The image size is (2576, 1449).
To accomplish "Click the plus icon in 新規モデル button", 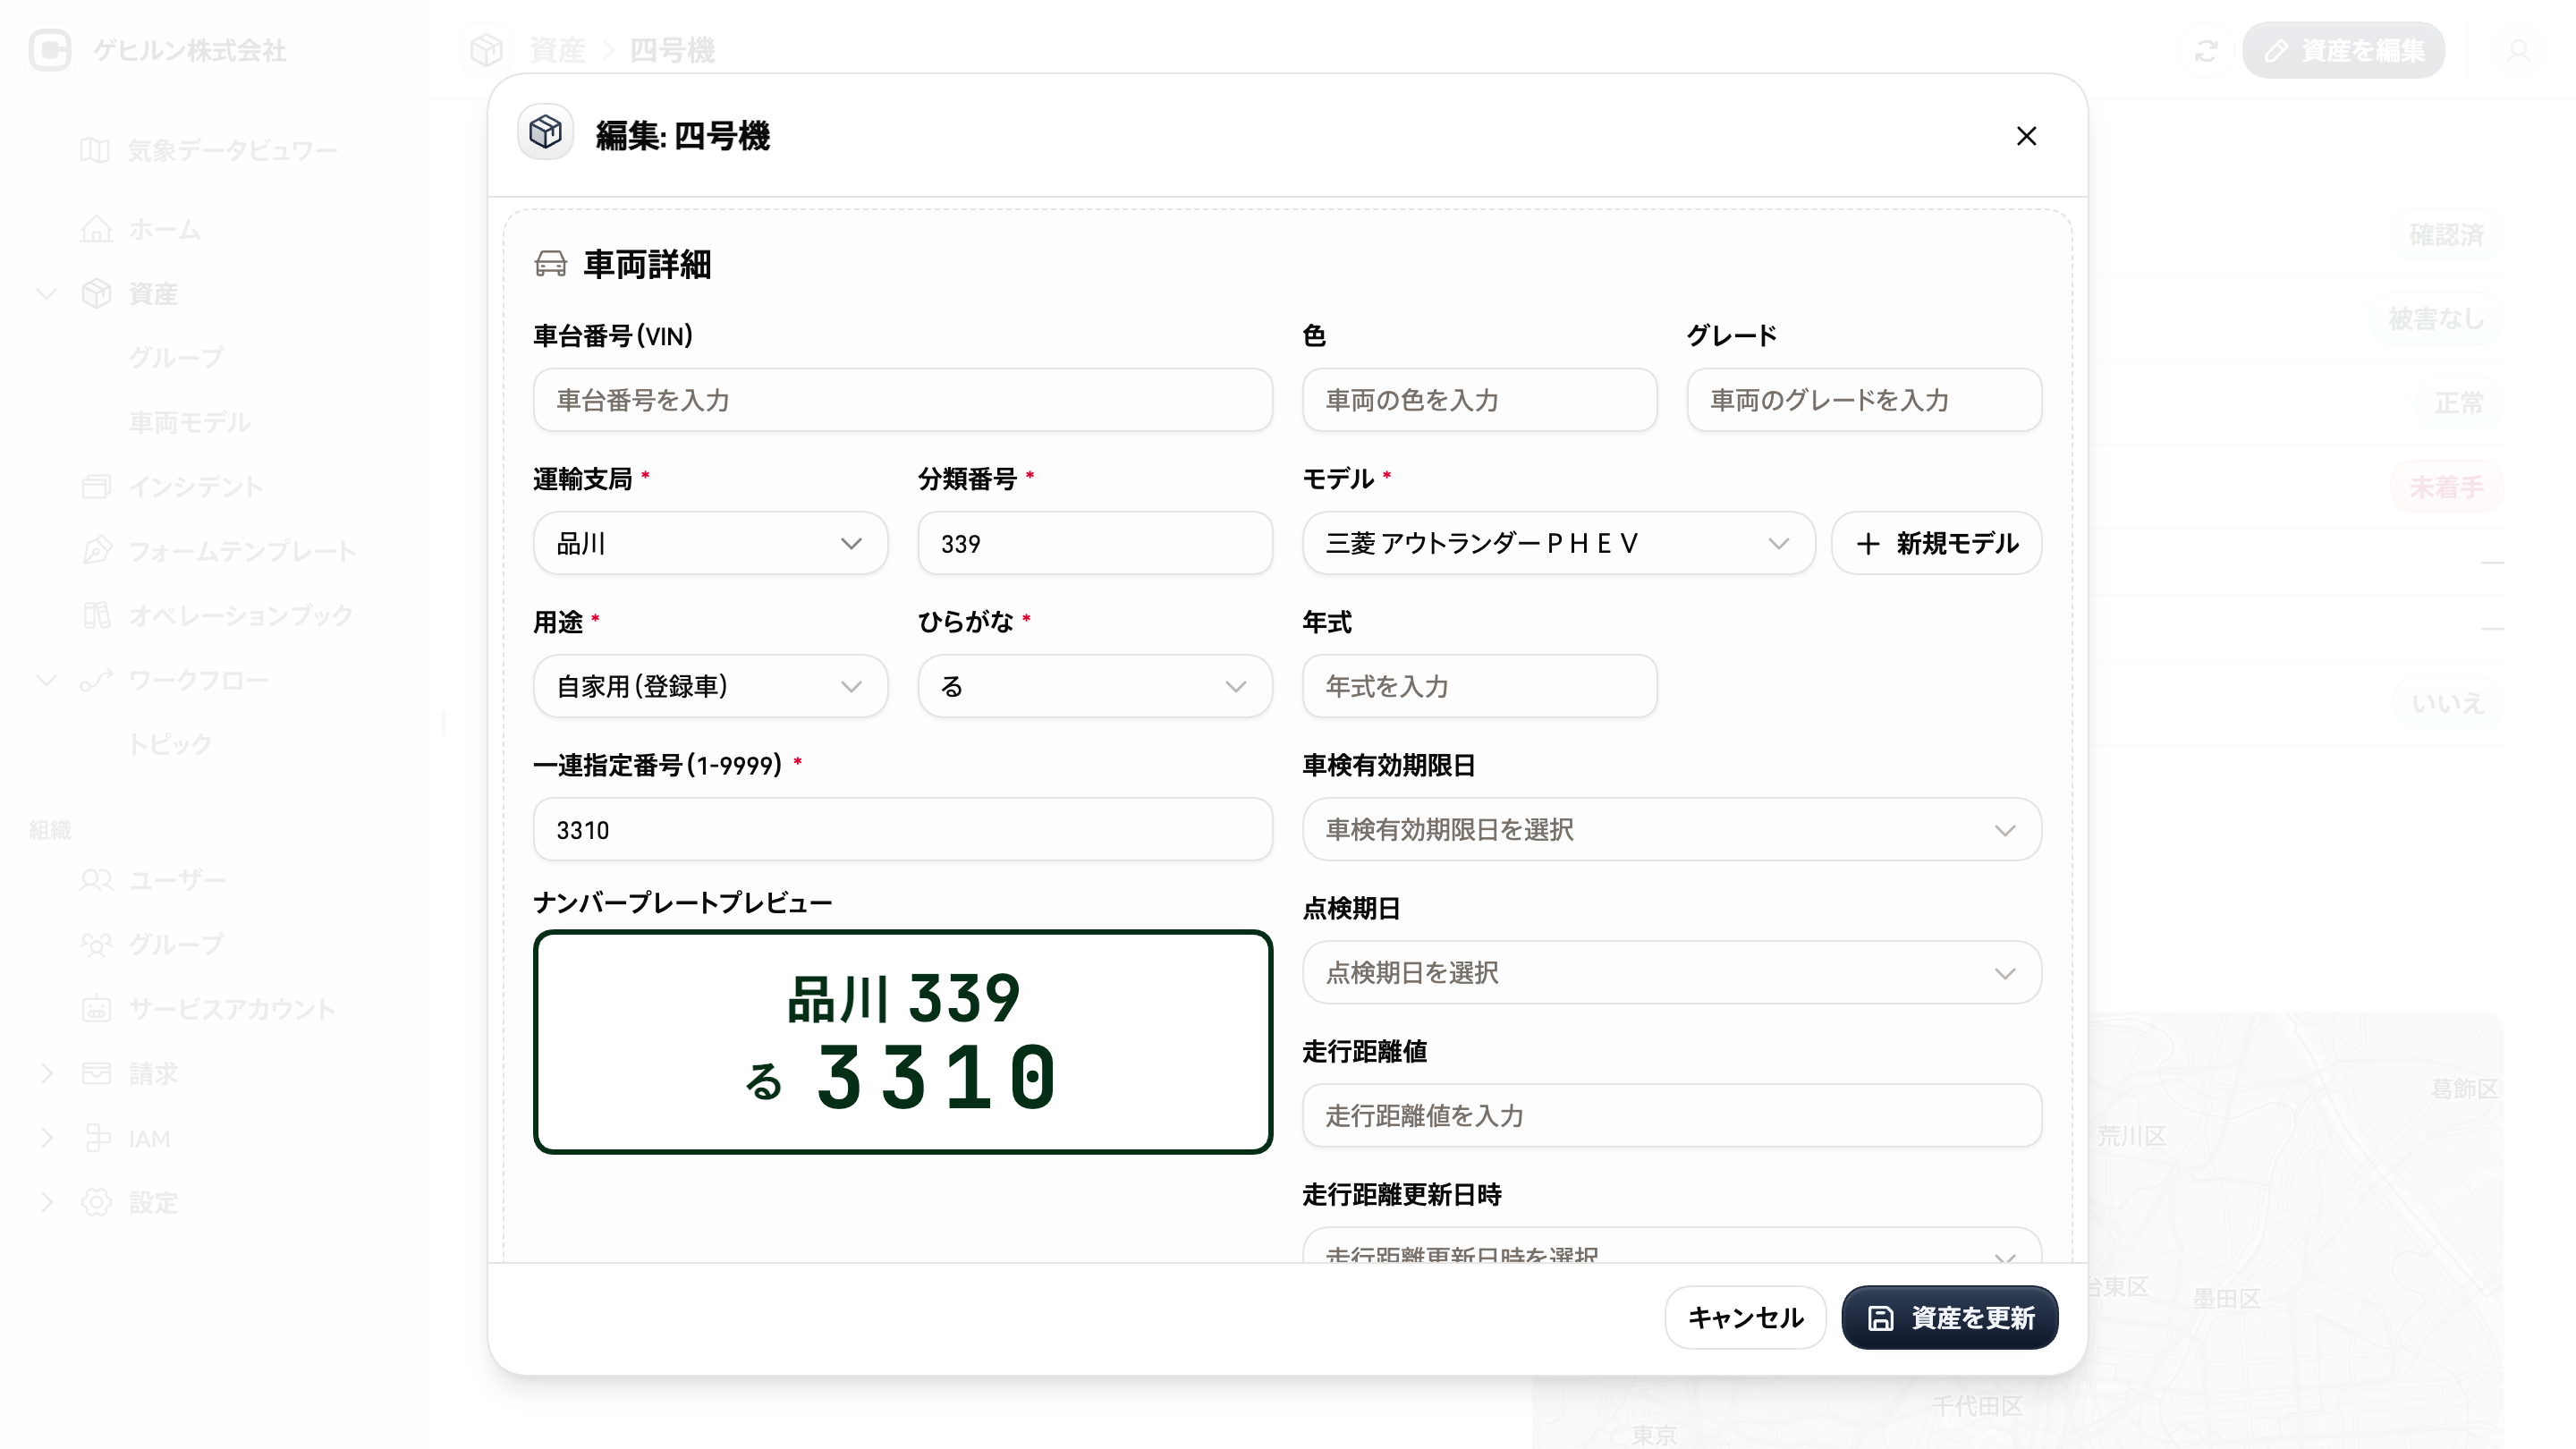I will (x=1868, y=544).
